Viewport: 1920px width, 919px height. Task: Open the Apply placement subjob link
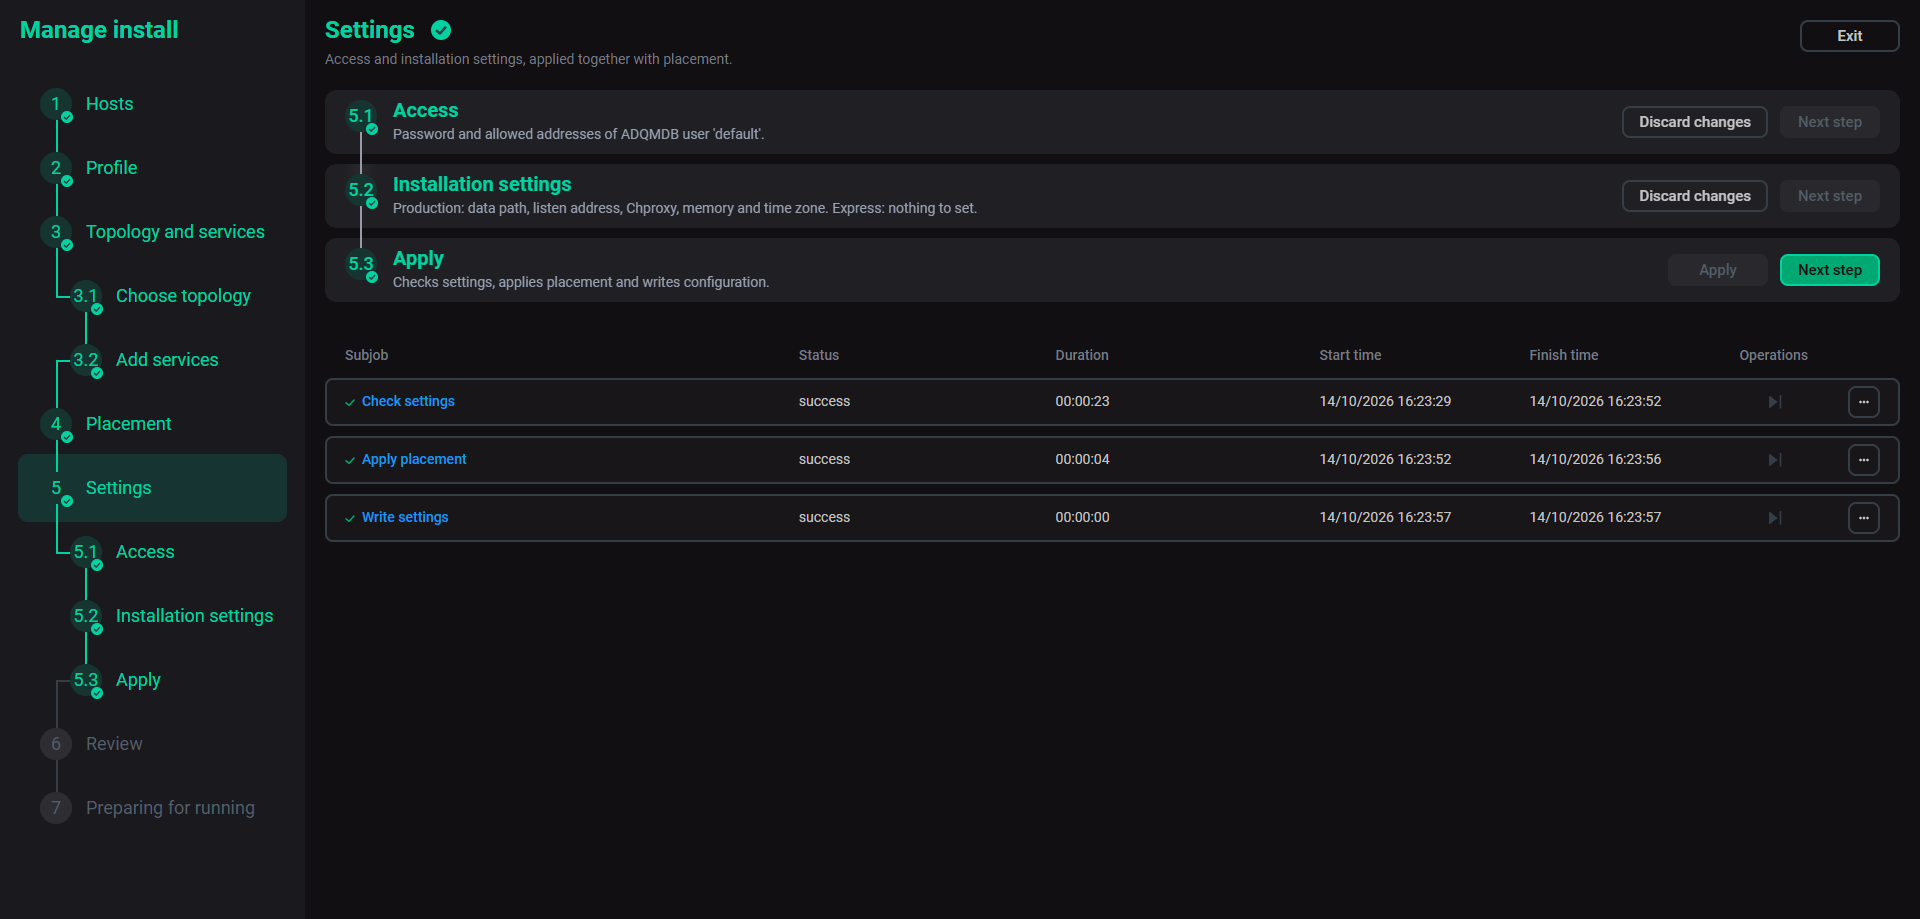(414, 459)
